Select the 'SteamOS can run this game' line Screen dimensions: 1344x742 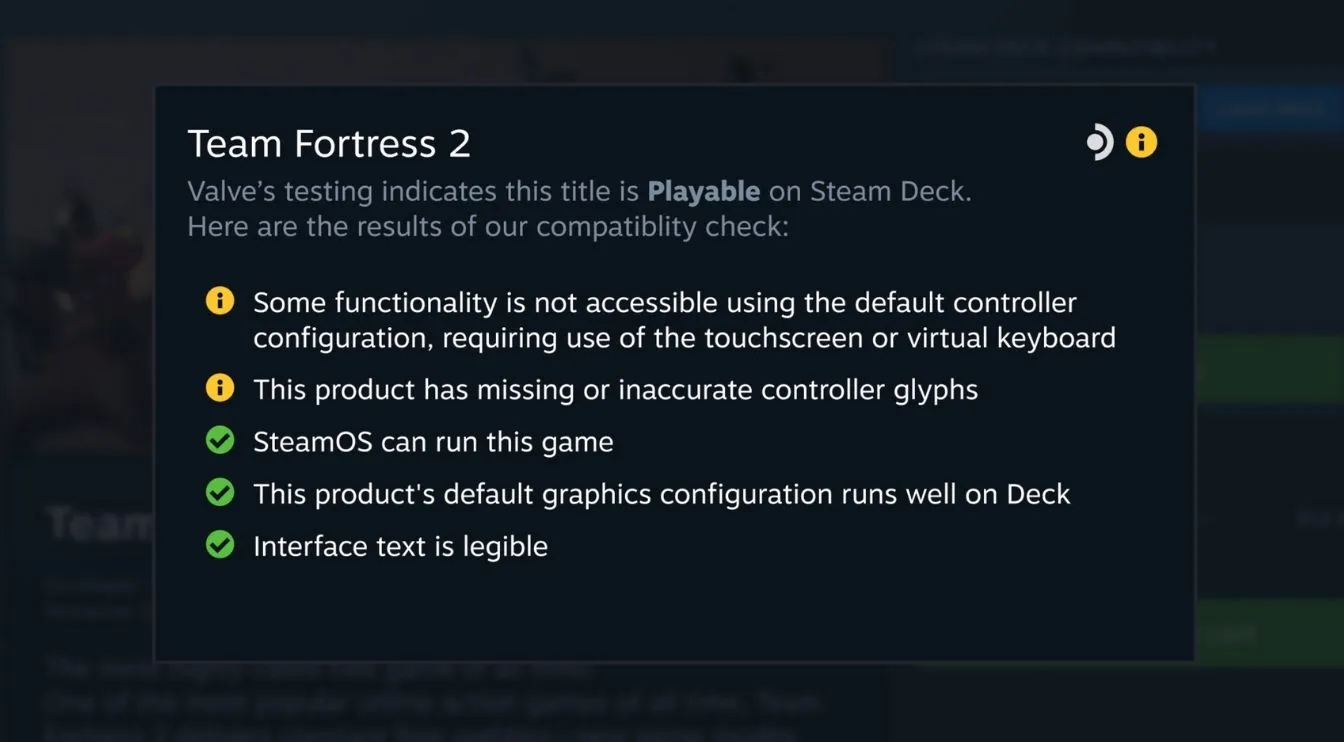pos(433,441)
